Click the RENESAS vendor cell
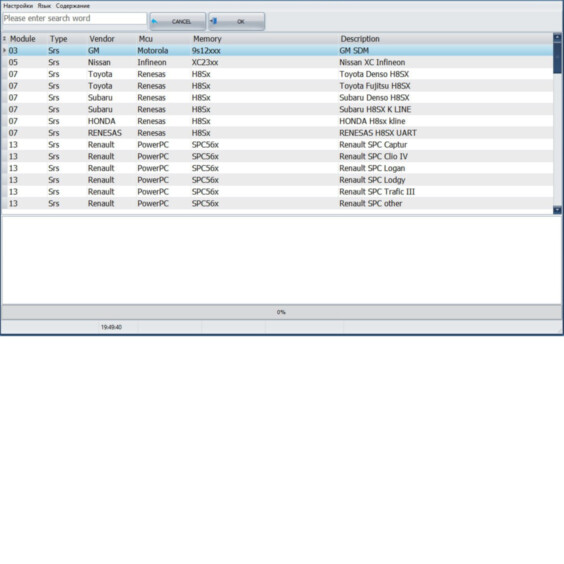 pyautogui.click(x=105, y=133)
